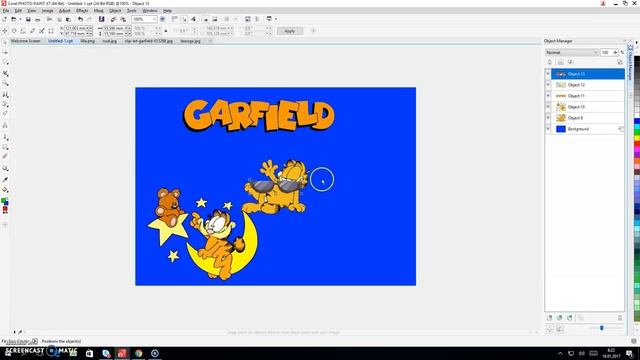Viewport: 640px width, 360px height.
Task: Toggle visibility eye of Background layer
Action: (548, 129)
